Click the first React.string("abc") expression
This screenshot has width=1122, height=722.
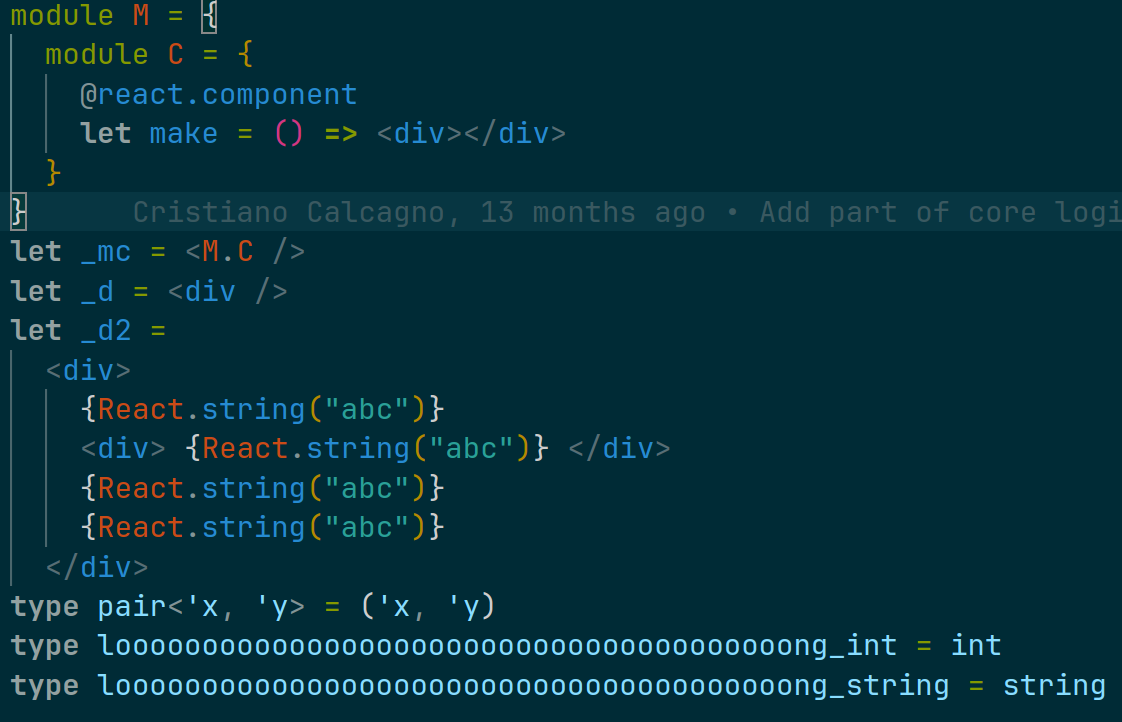click(263, 409)
